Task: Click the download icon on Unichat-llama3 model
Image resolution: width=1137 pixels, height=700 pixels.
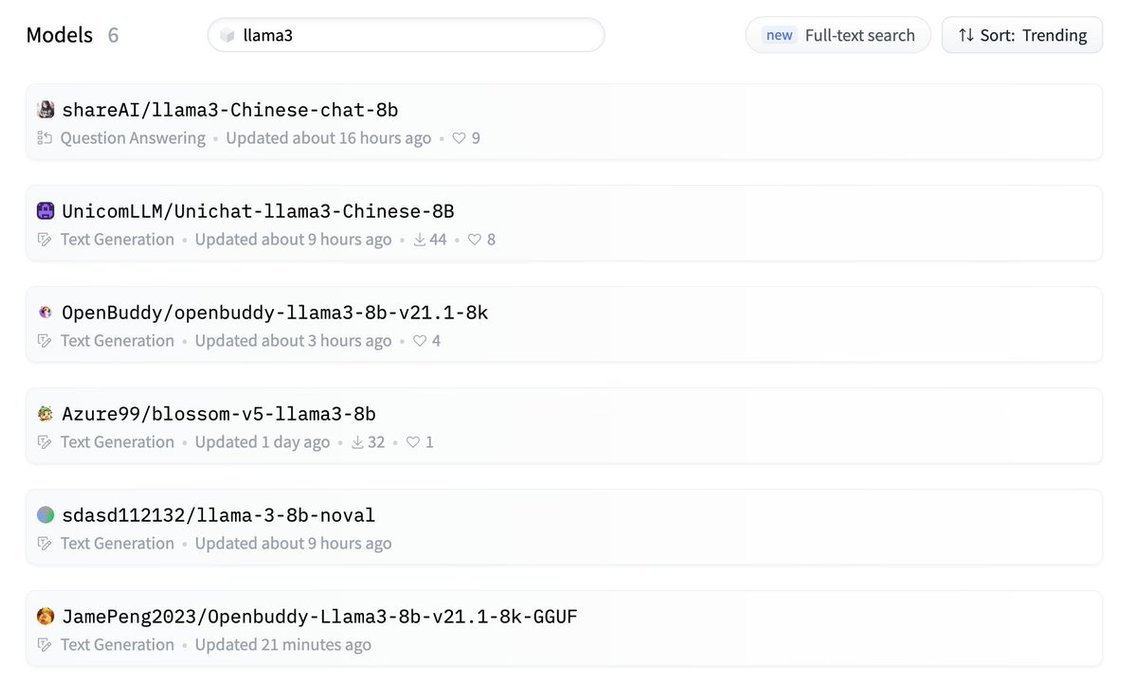Action: 420,240
